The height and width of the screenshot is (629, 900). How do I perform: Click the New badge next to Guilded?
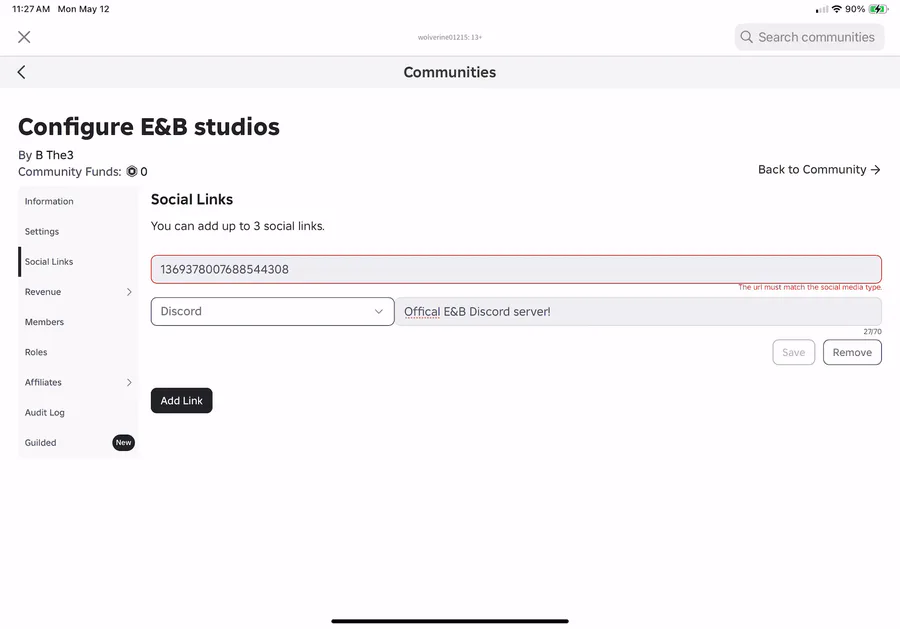coord(123,442)
